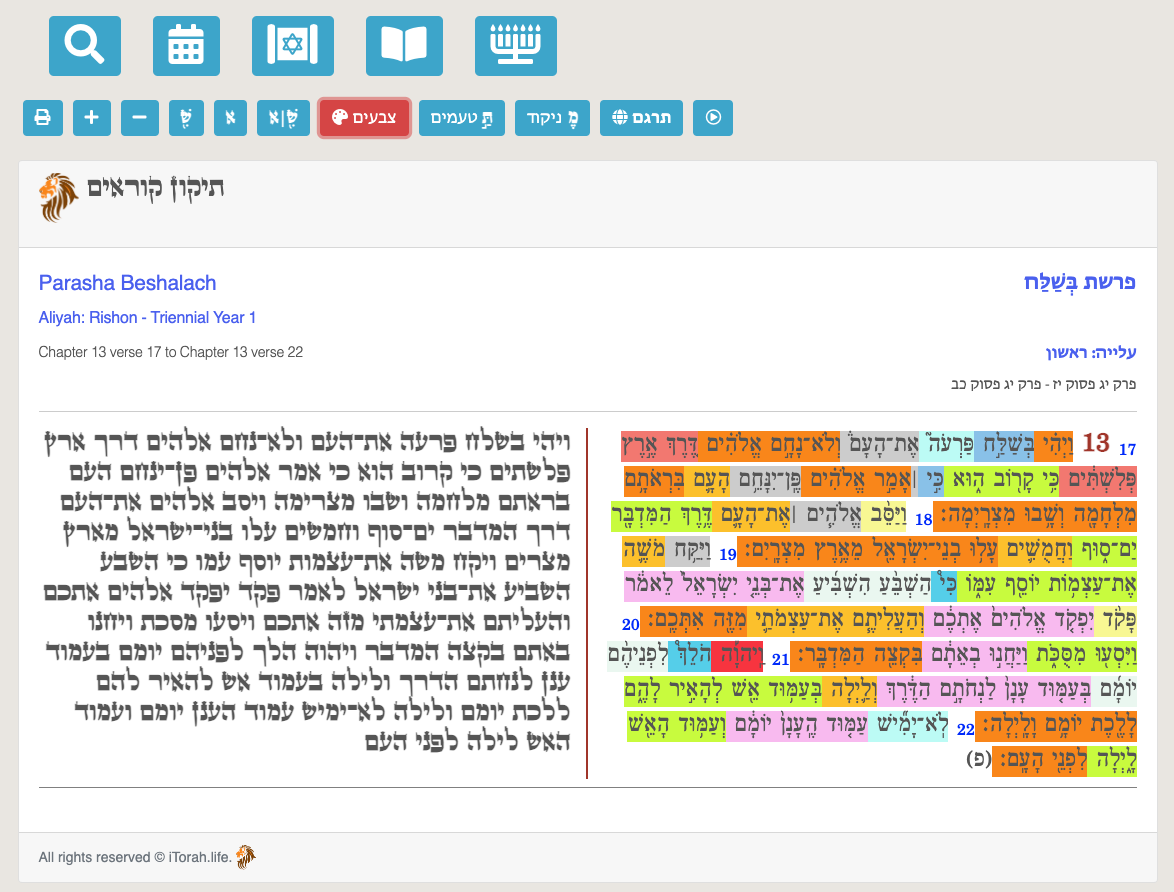Viewport: 1174px width, 892px height.
Task: Click the menorah holidays icon
Action: point(516,45)
